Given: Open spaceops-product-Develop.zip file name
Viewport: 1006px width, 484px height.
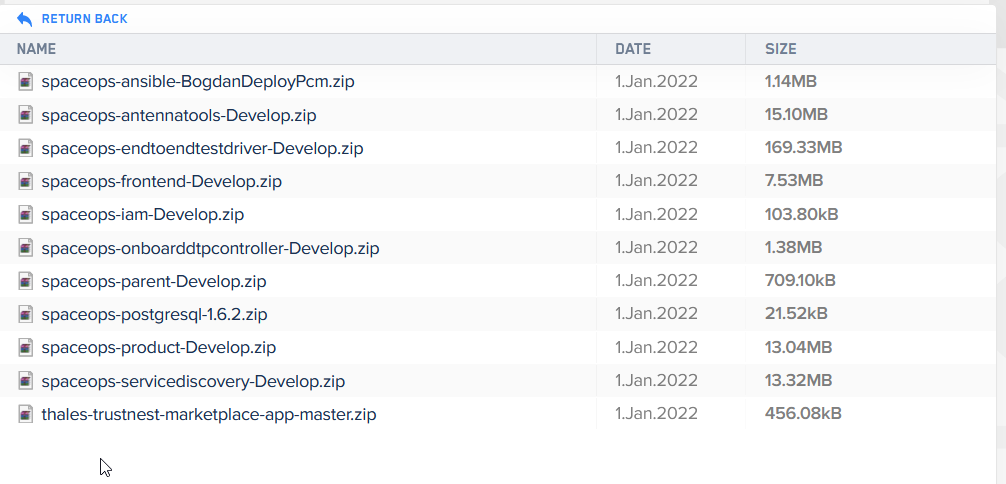Looking at the screenshot, I should (159, 347).
